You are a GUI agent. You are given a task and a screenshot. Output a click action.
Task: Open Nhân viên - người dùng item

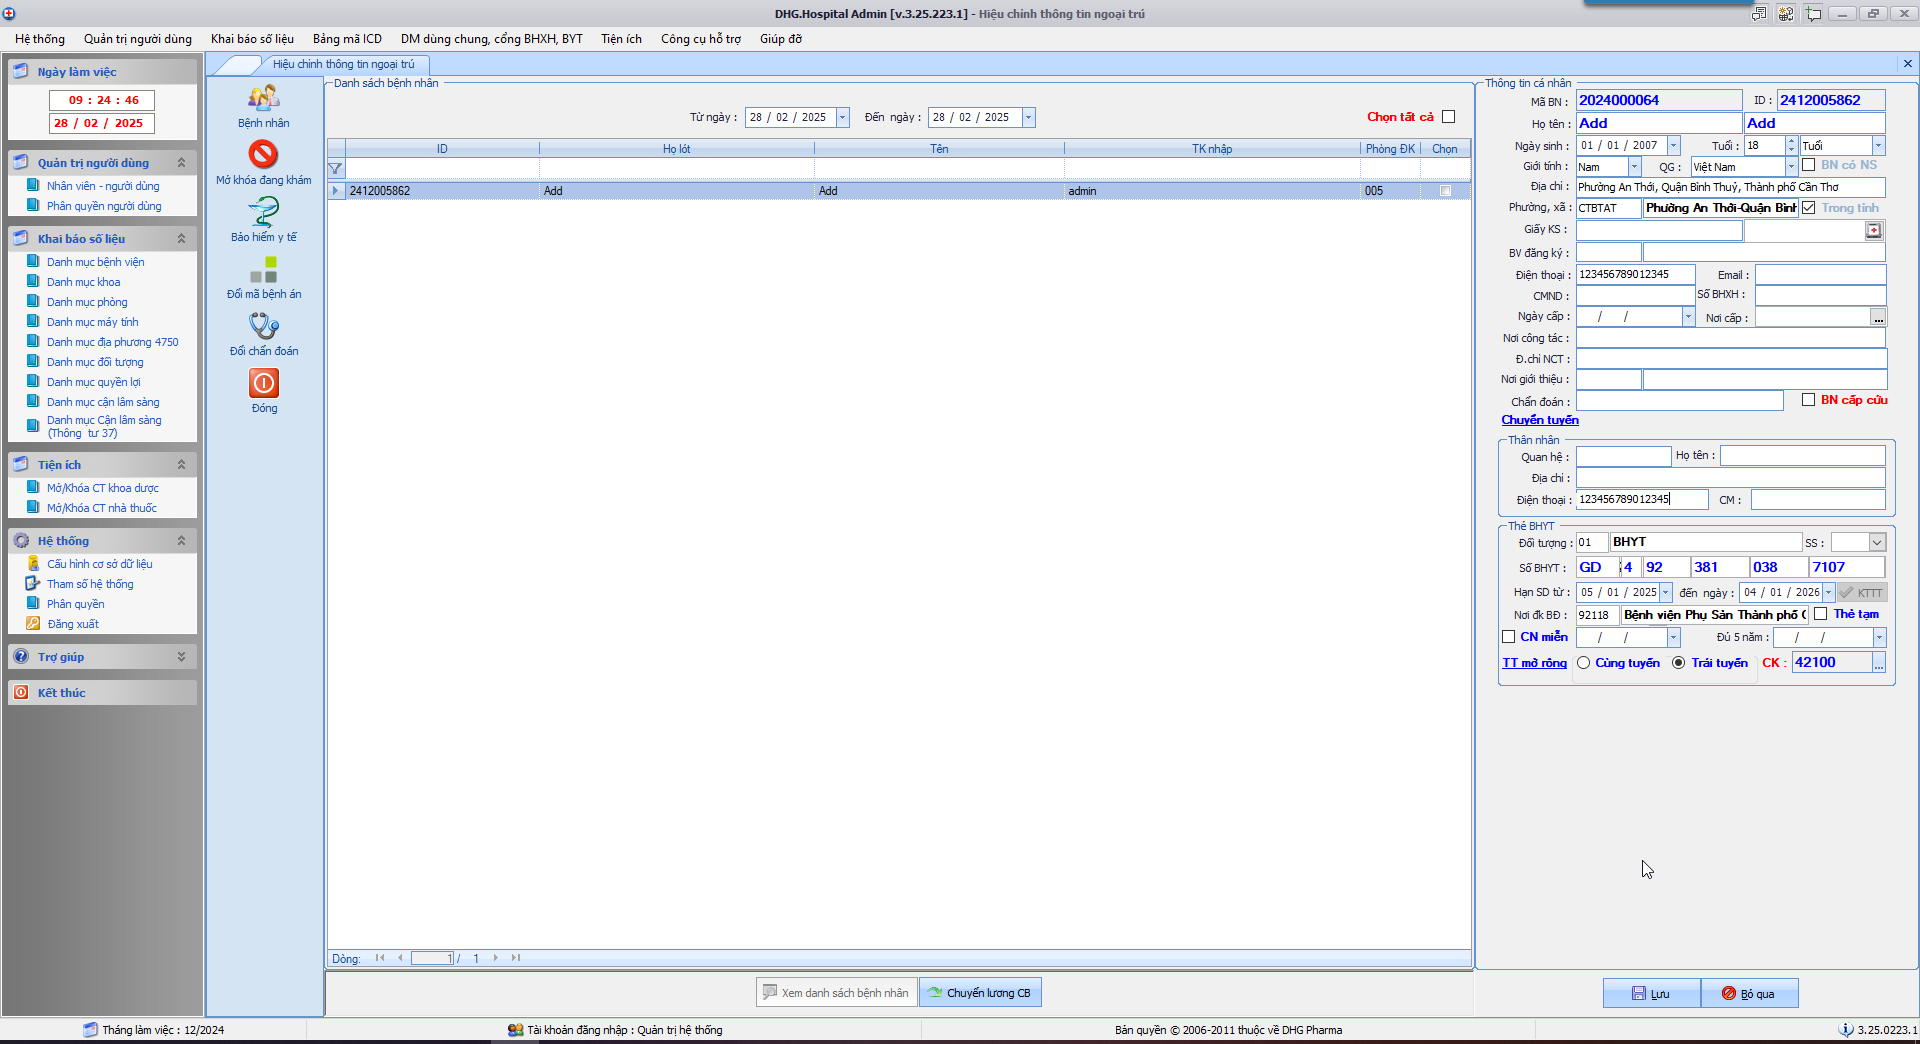click(103, 186)
